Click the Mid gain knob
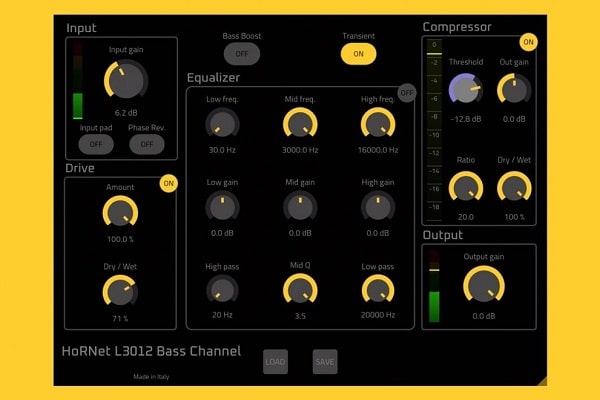 [x=299, y=206]
